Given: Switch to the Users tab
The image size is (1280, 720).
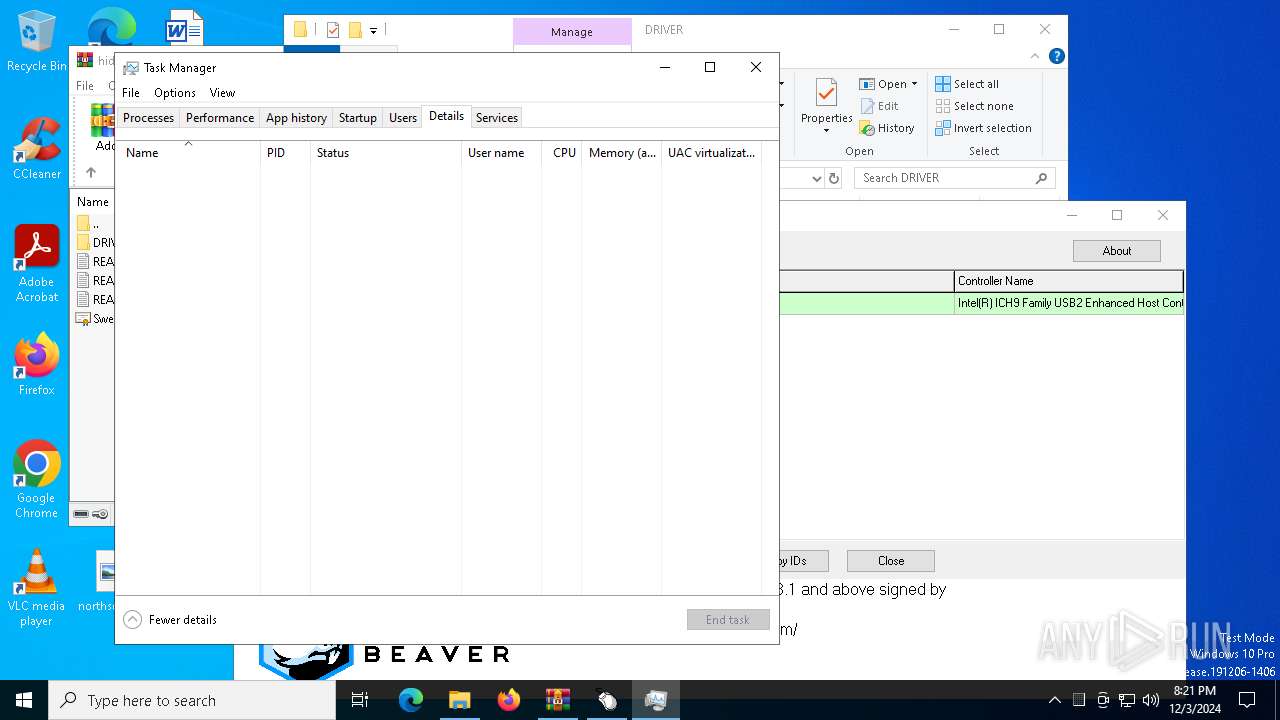Looking at the screenshot, I should 403,118.
